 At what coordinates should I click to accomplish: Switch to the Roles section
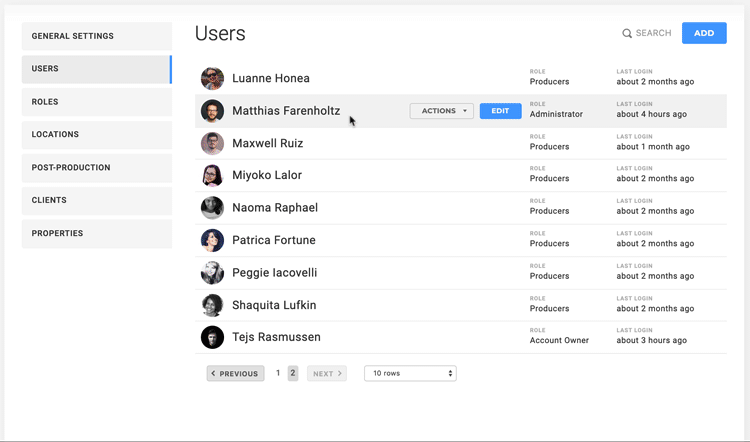click(97, 102)
